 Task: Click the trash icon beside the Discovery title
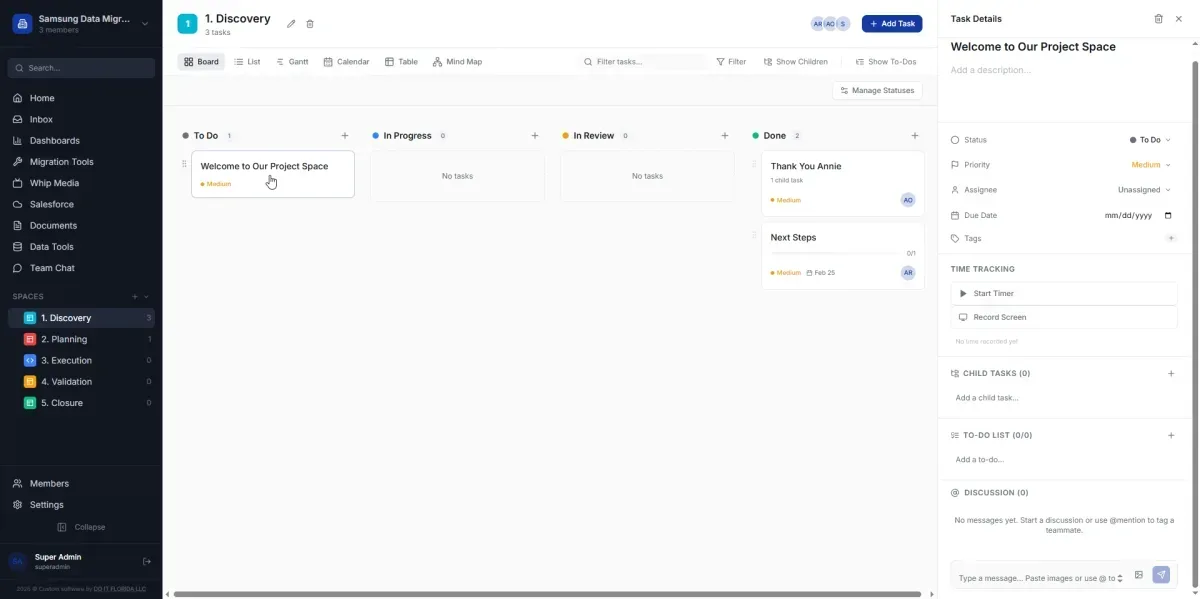[x=310, y=24]
